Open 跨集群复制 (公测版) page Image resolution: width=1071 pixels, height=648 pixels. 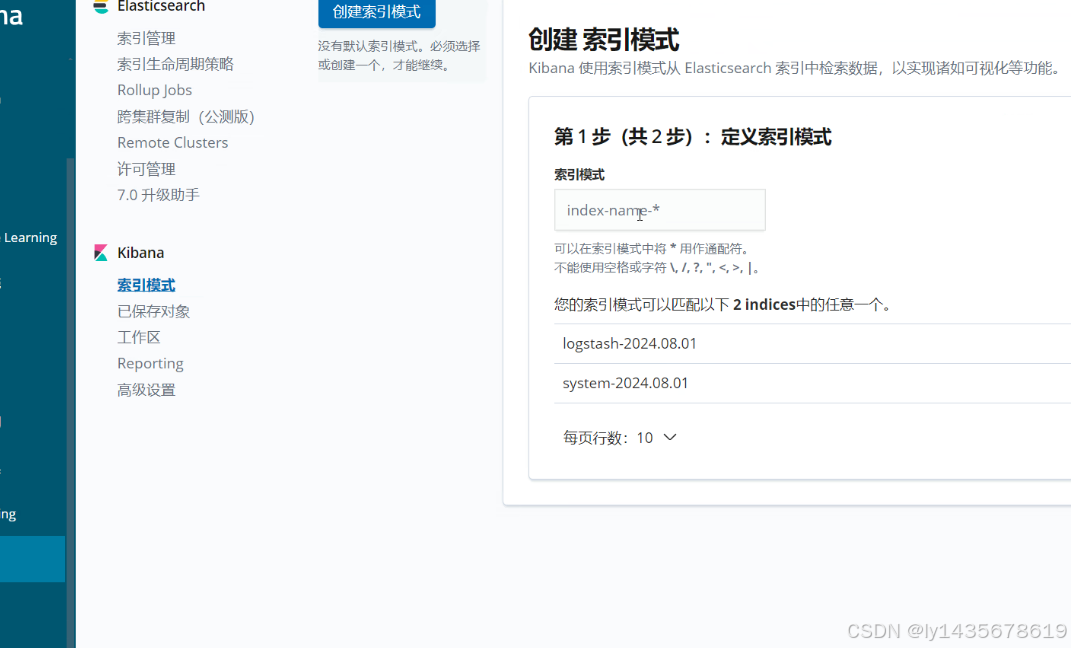coord(186,117)
